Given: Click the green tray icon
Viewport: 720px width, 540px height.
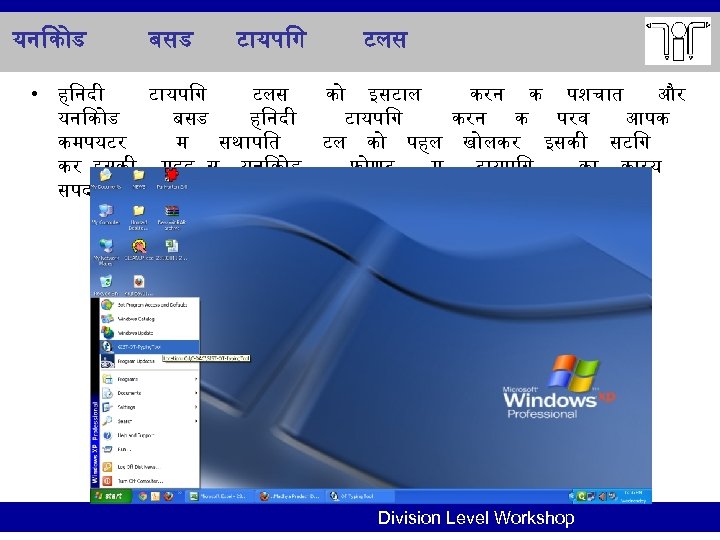Looking at the screenshot, I should point(582,496).
